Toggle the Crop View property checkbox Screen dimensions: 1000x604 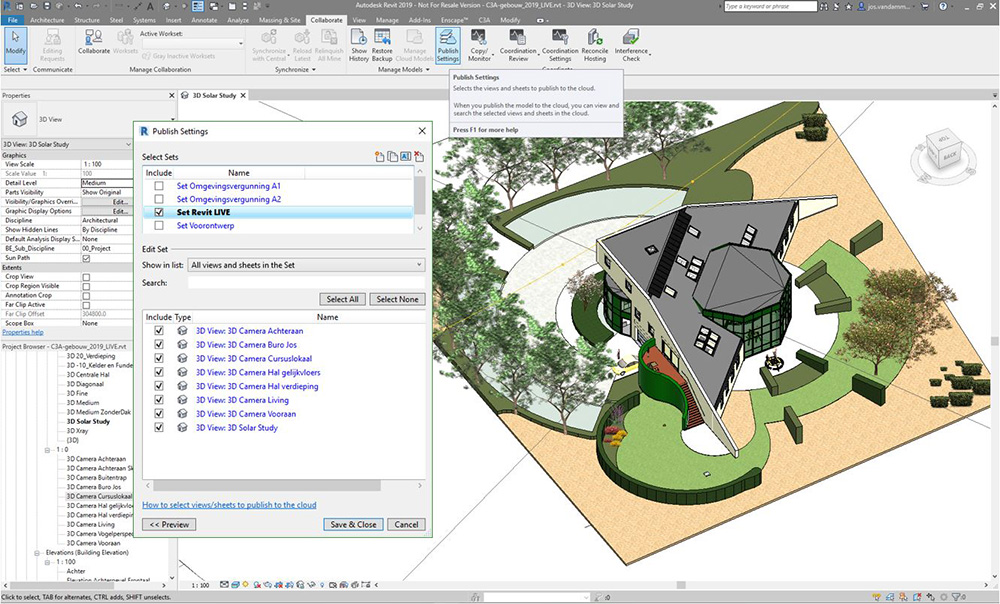click(86, 277)
